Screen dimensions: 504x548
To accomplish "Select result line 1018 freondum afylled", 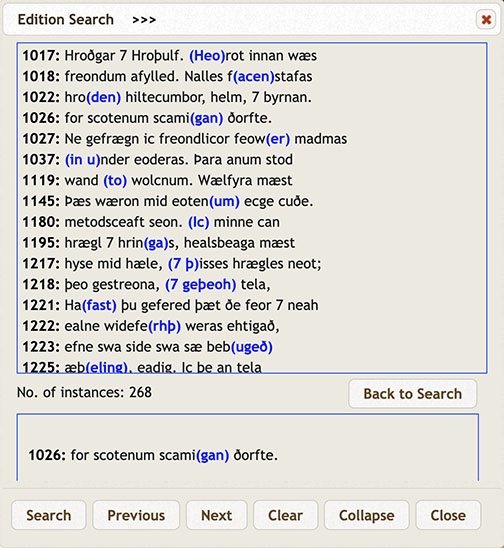I will 167,77.
